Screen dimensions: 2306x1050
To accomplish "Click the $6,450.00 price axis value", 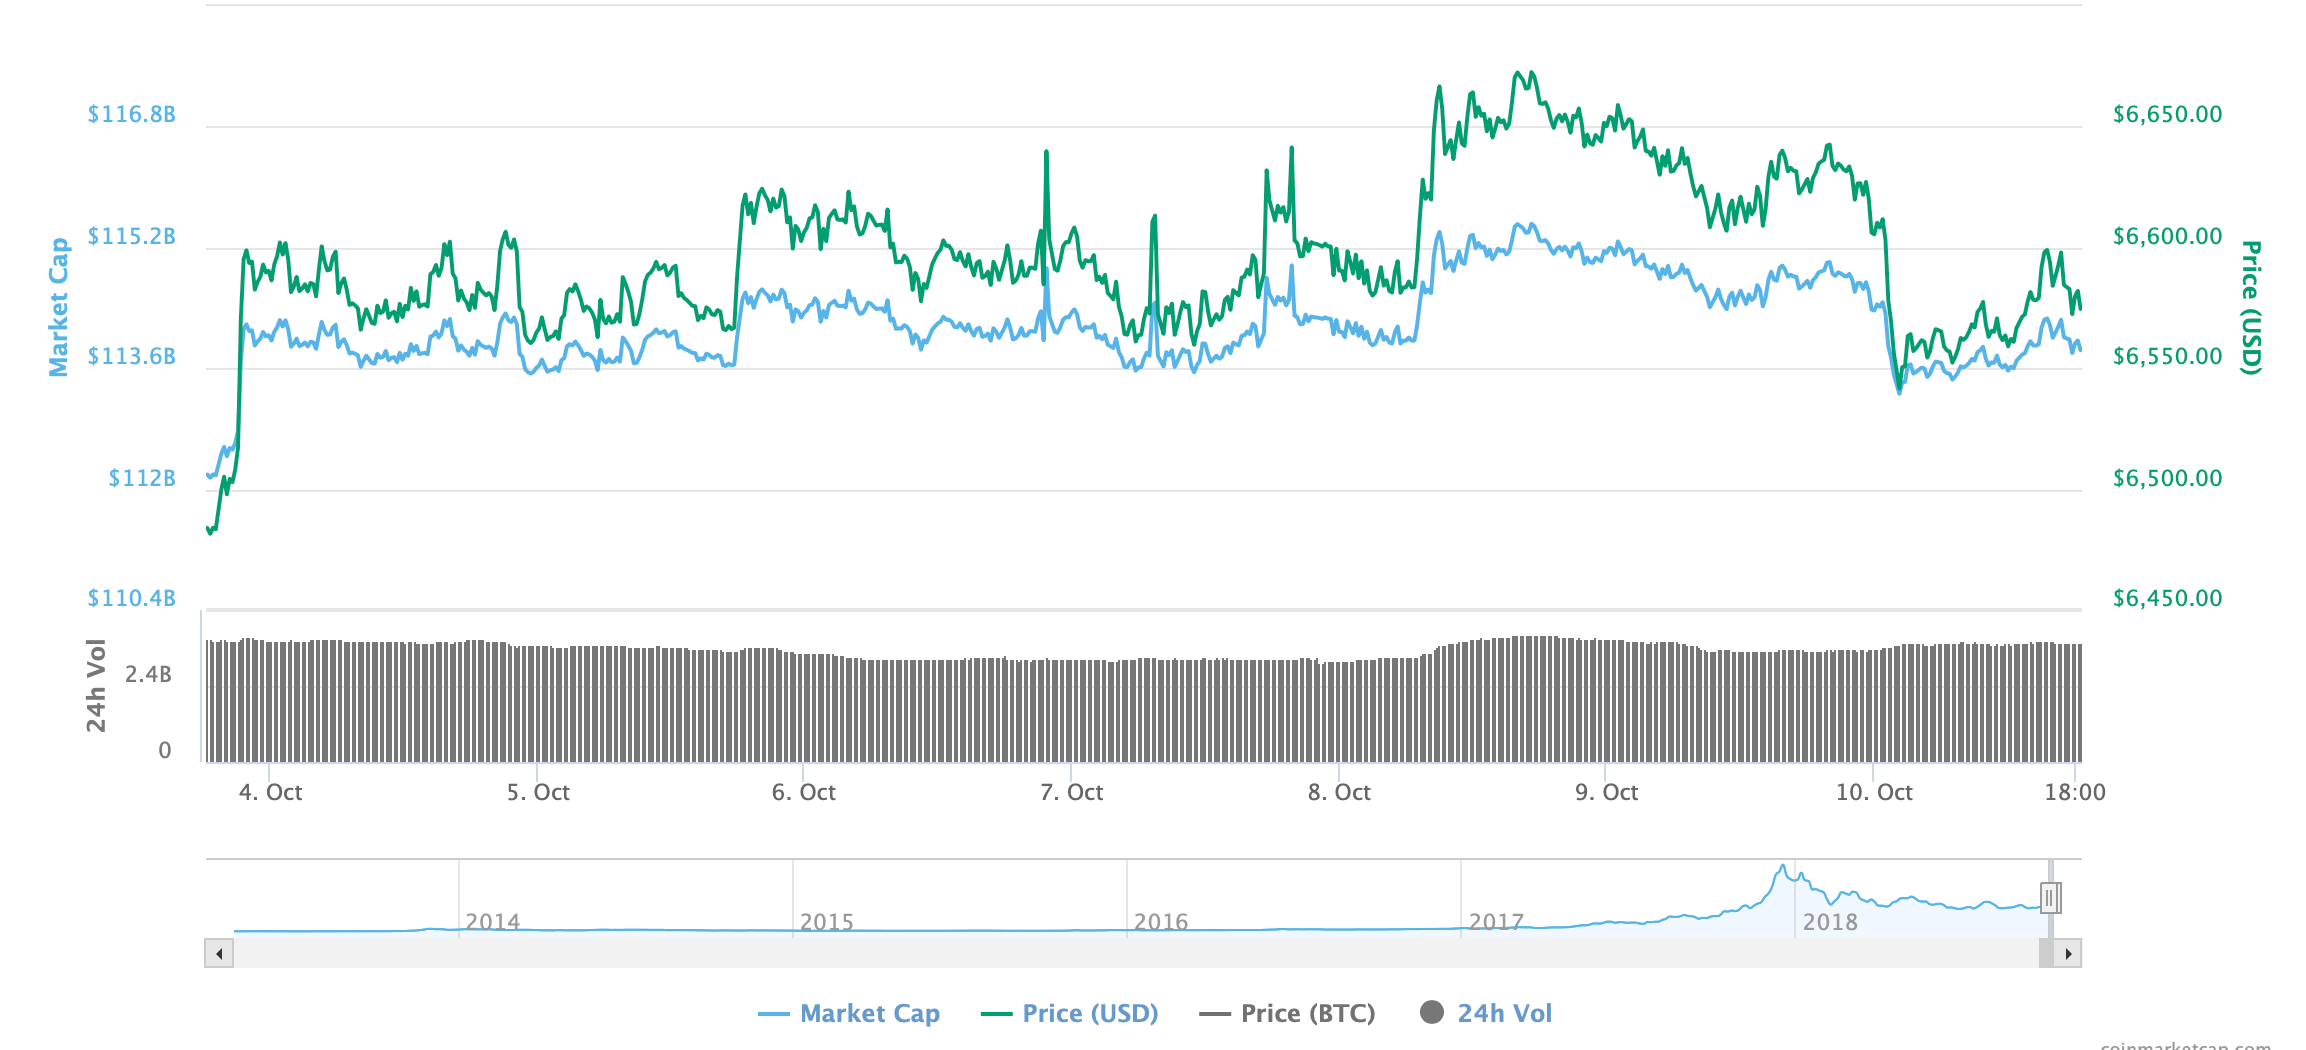I will 2168,598.
